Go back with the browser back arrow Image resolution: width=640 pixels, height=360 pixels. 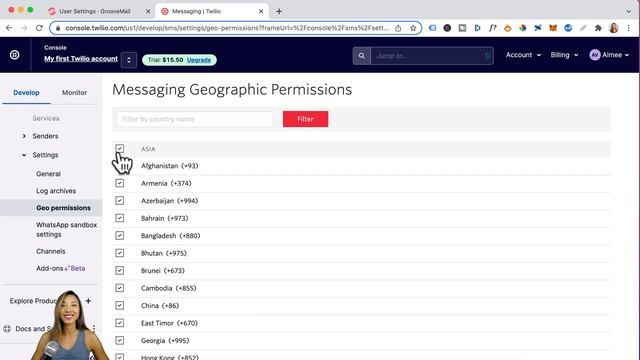click(x=9, y=28)
